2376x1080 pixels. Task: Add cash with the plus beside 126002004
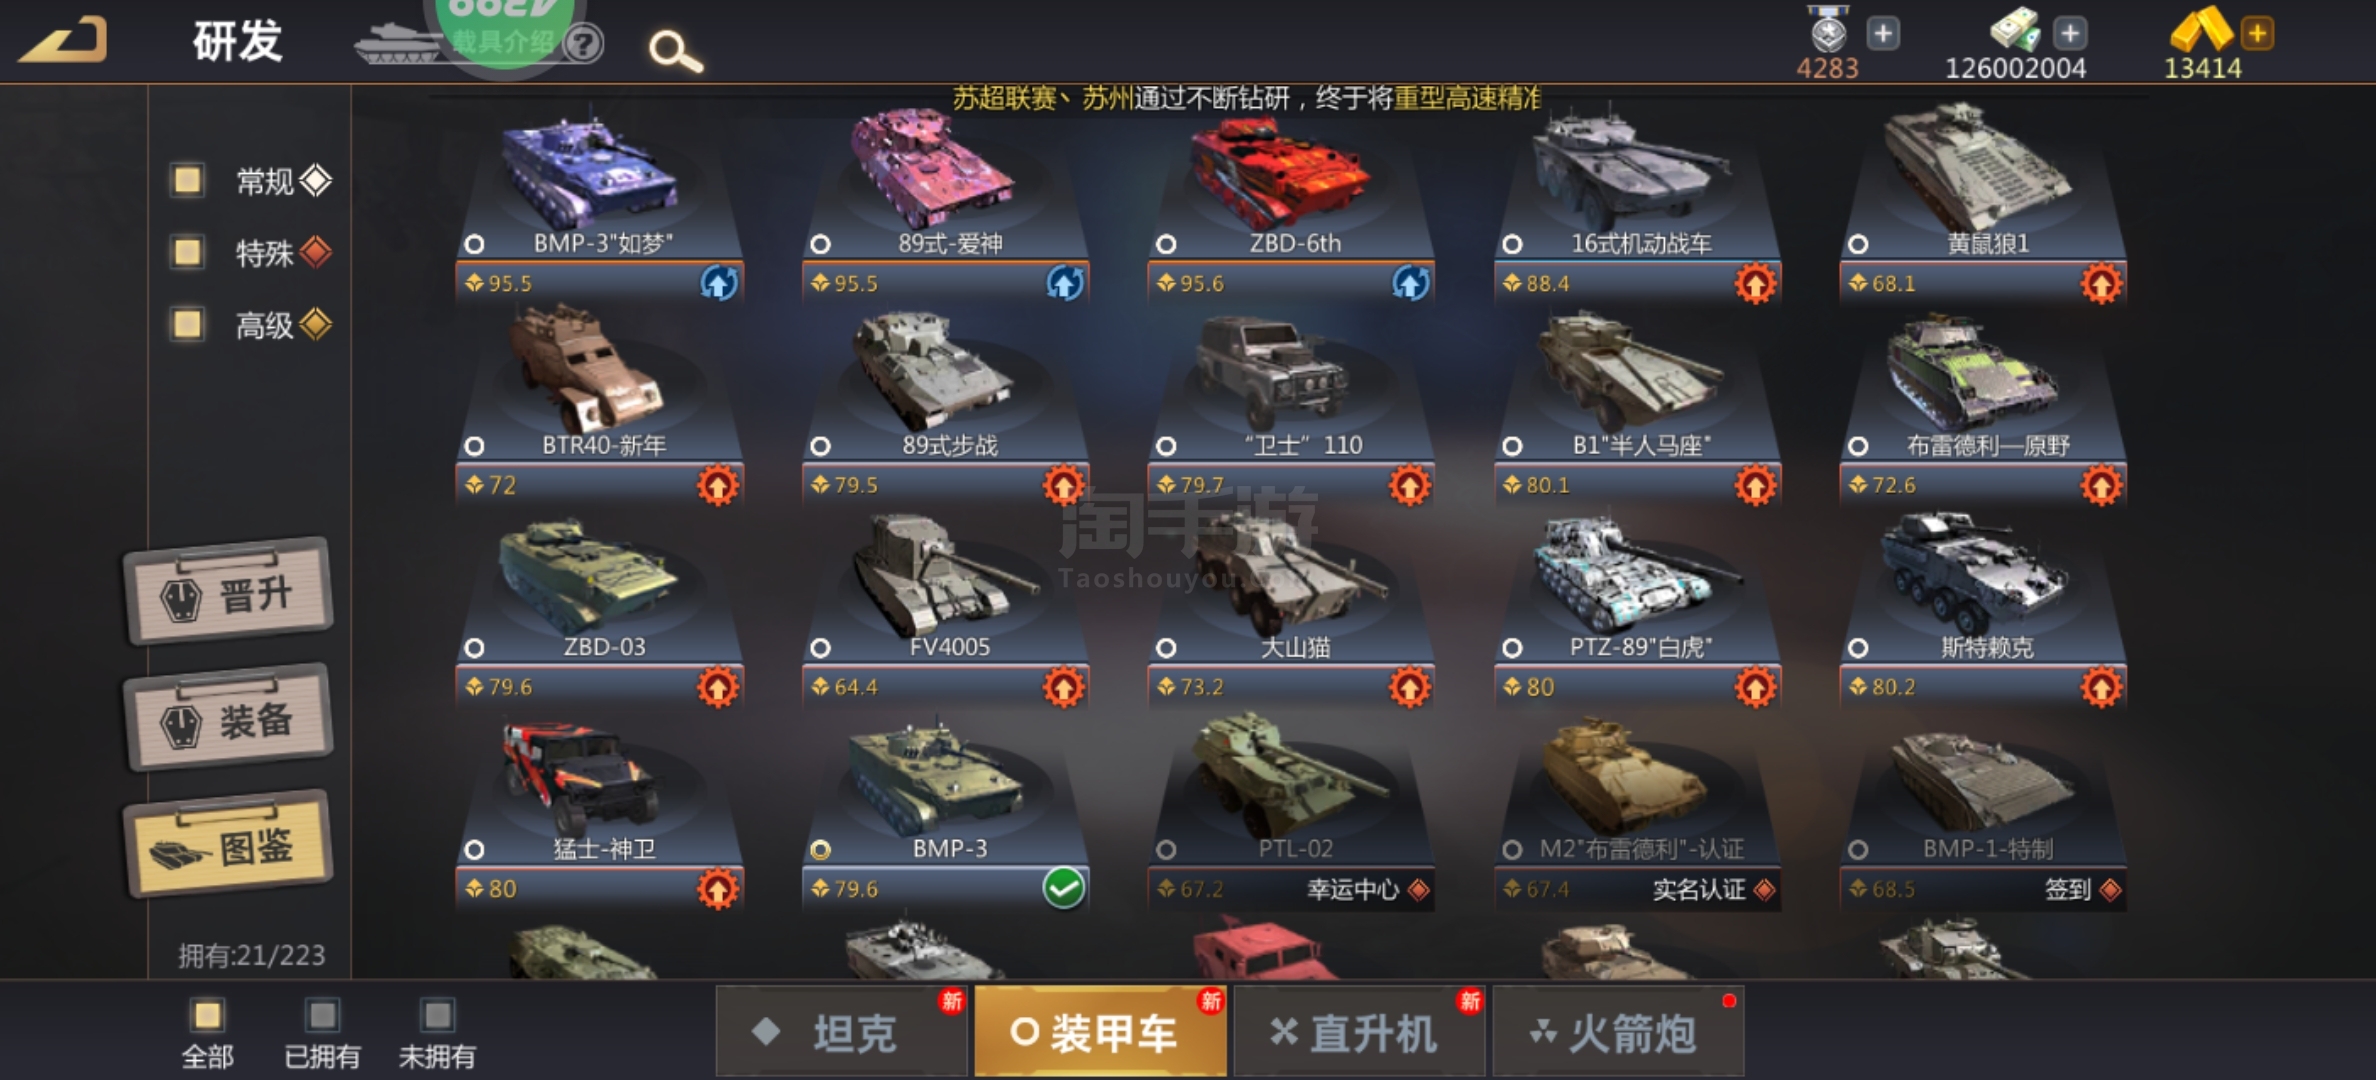(x=2070, y=33)
